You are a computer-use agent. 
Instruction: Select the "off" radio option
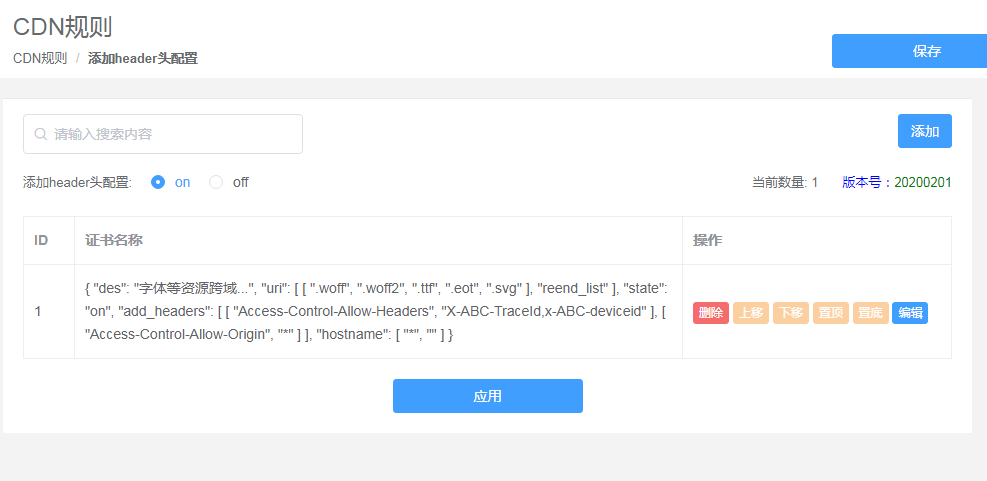click(x=216, y=183)
